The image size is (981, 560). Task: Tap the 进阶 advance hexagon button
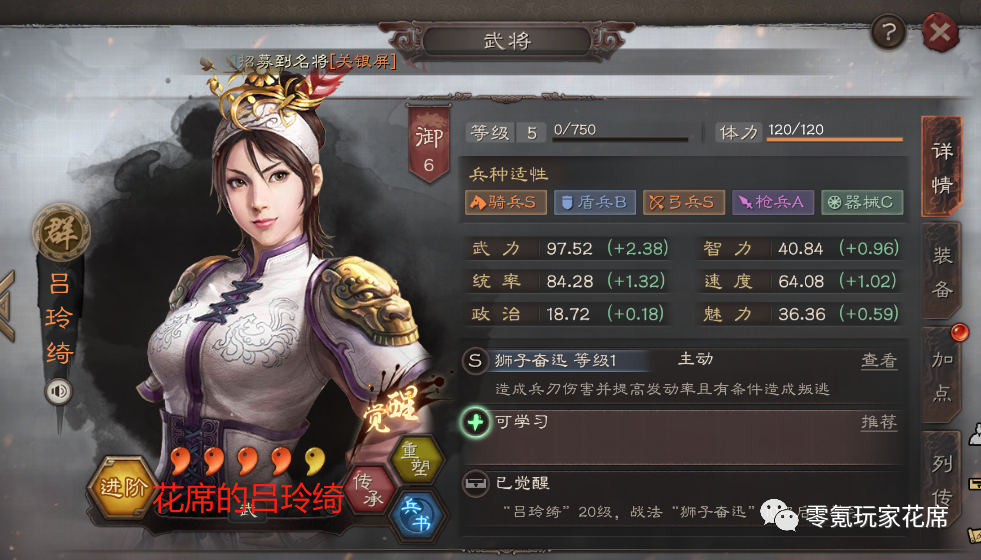pos(123,487)
